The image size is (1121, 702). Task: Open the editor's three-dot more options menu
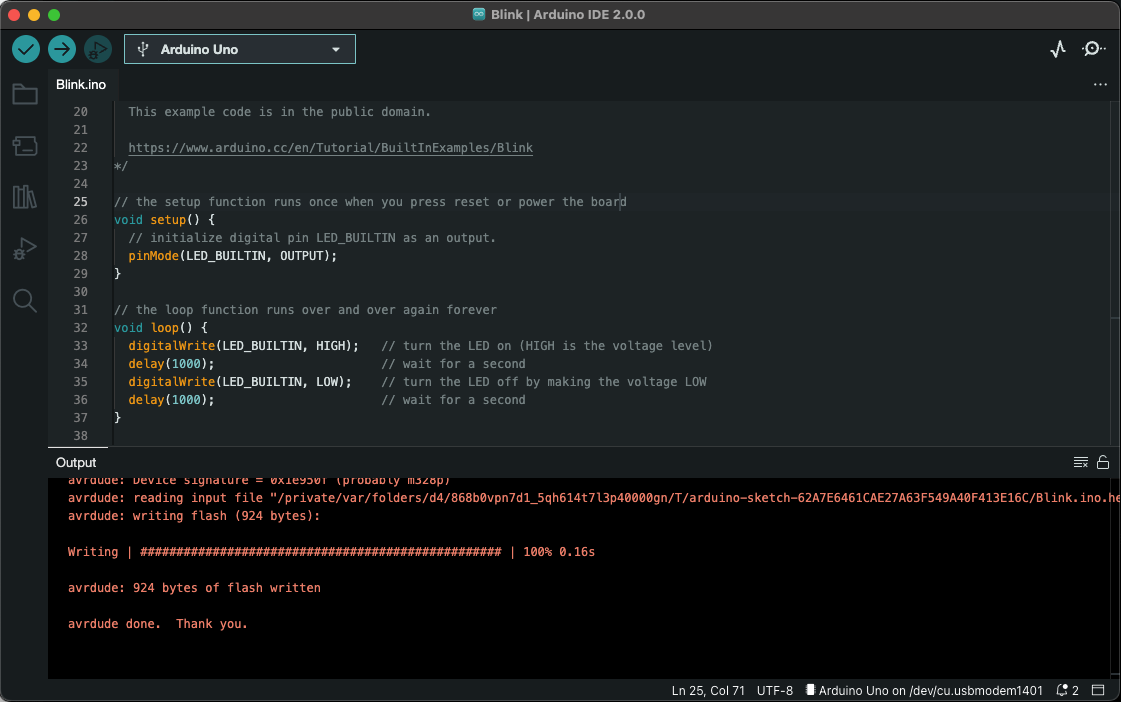1100,85
